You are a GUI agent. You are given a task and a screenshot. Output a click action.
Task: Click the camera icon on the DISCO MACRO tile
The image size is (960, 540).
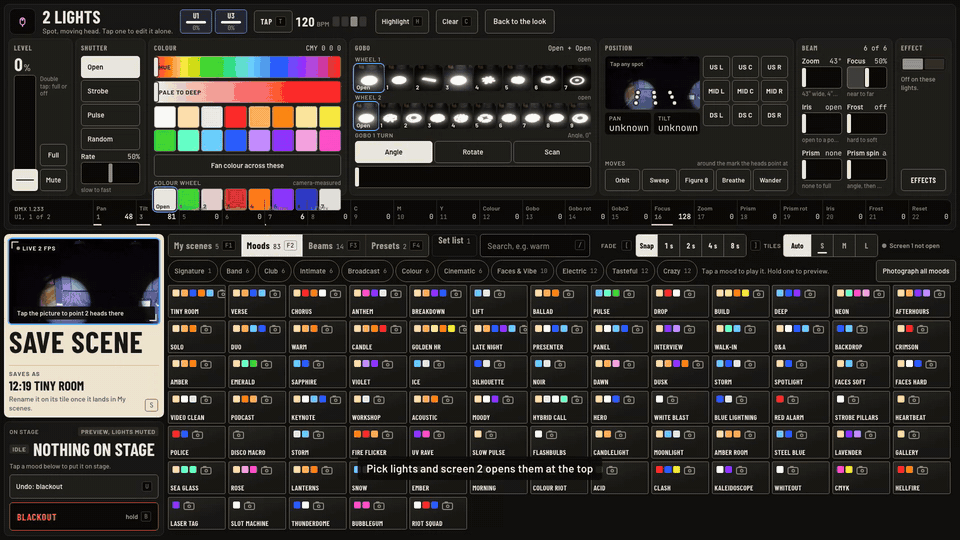pyautogui.click(x=238, y=435)
